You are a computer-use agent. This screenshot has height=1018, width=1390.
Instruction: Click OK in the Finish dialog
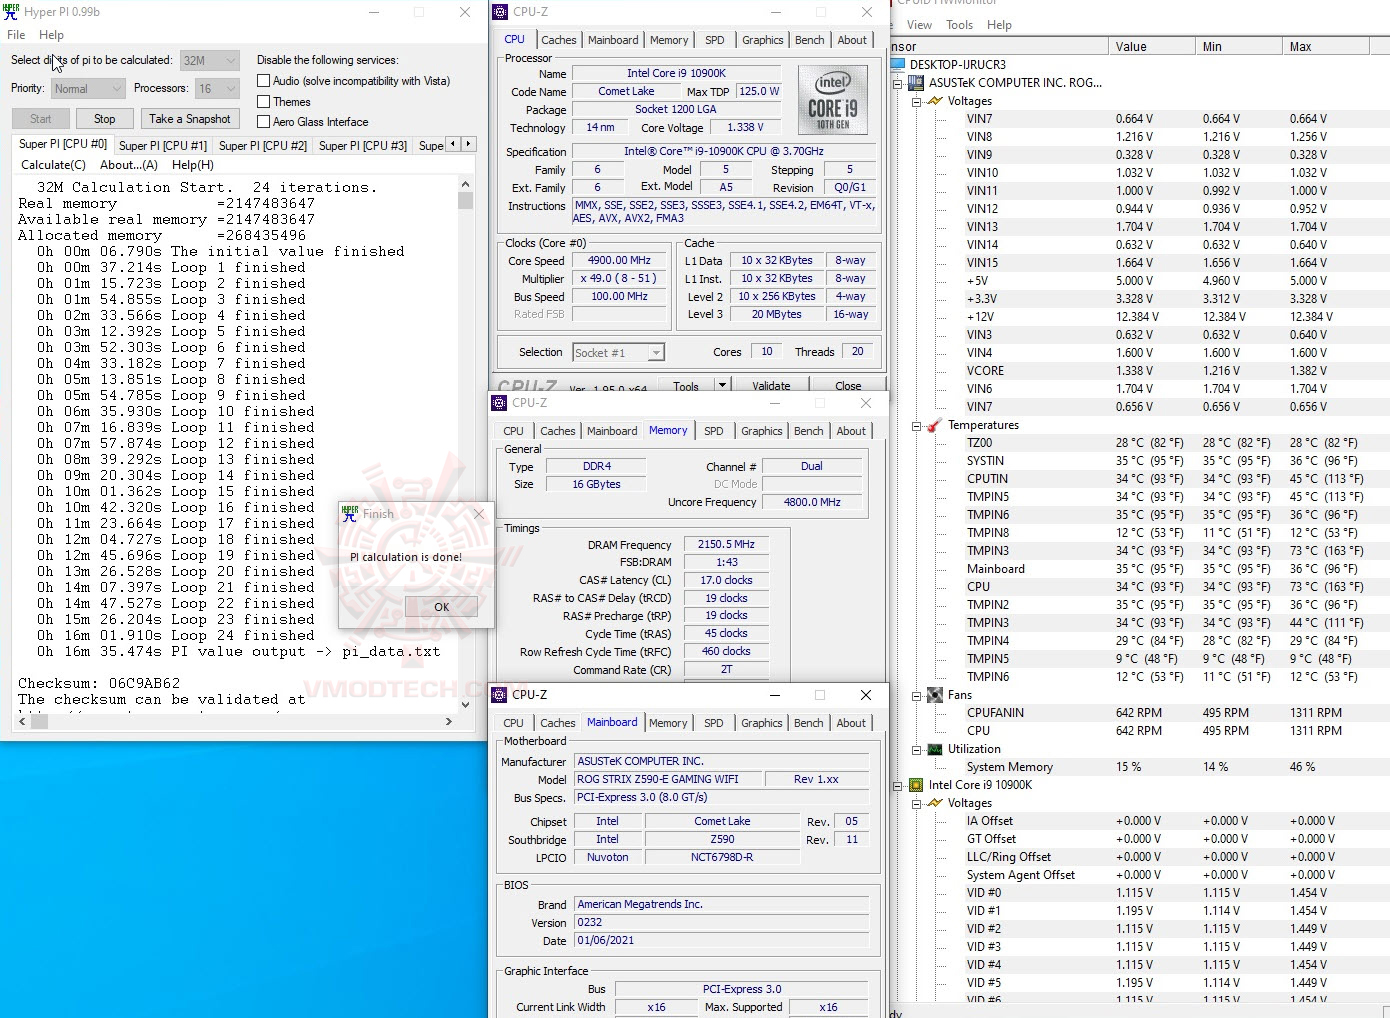[442, 607]
